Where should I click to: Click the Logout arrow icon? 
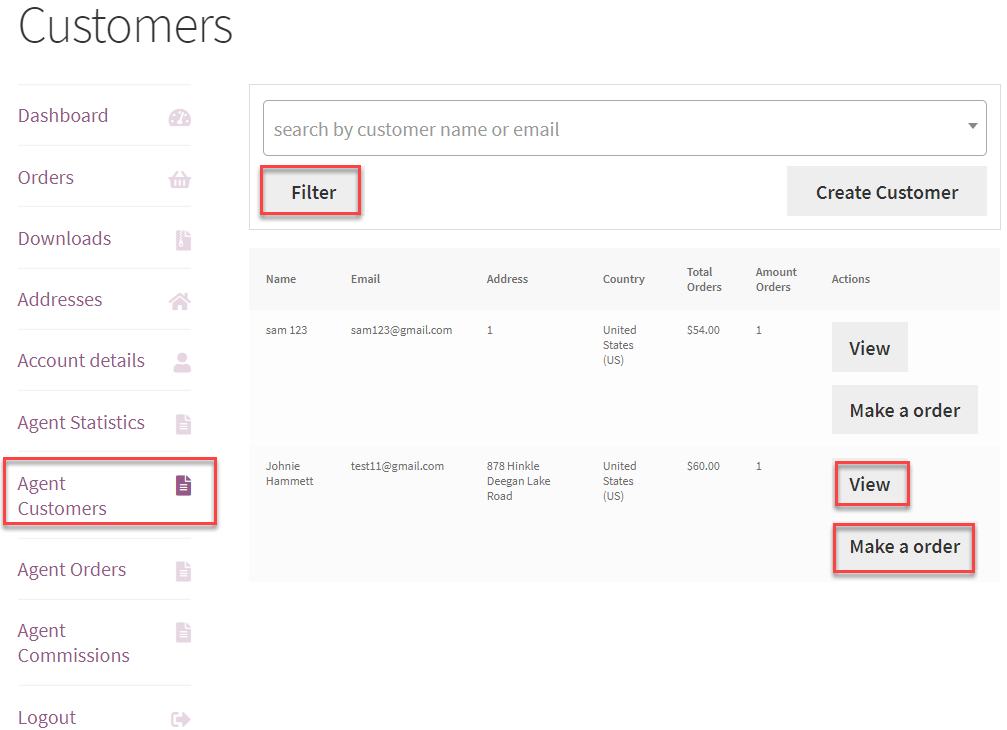coord(181,719)
